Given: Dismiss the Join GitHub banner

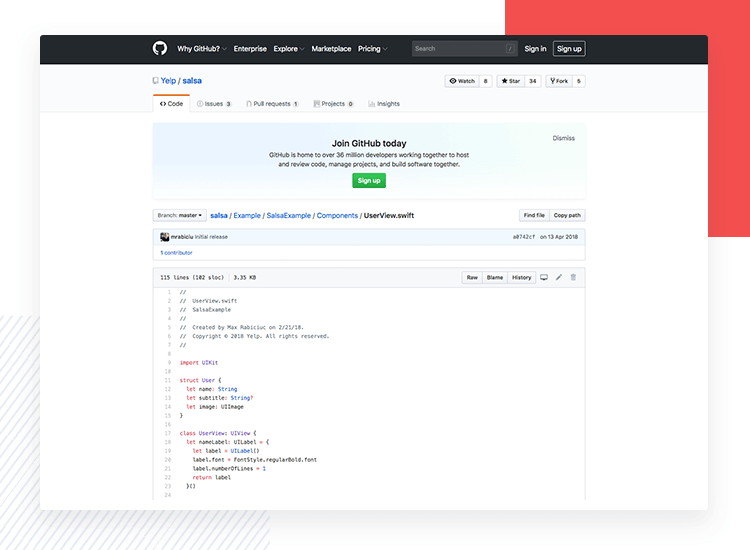Looking at the screenshot, I should pos(563,138).
